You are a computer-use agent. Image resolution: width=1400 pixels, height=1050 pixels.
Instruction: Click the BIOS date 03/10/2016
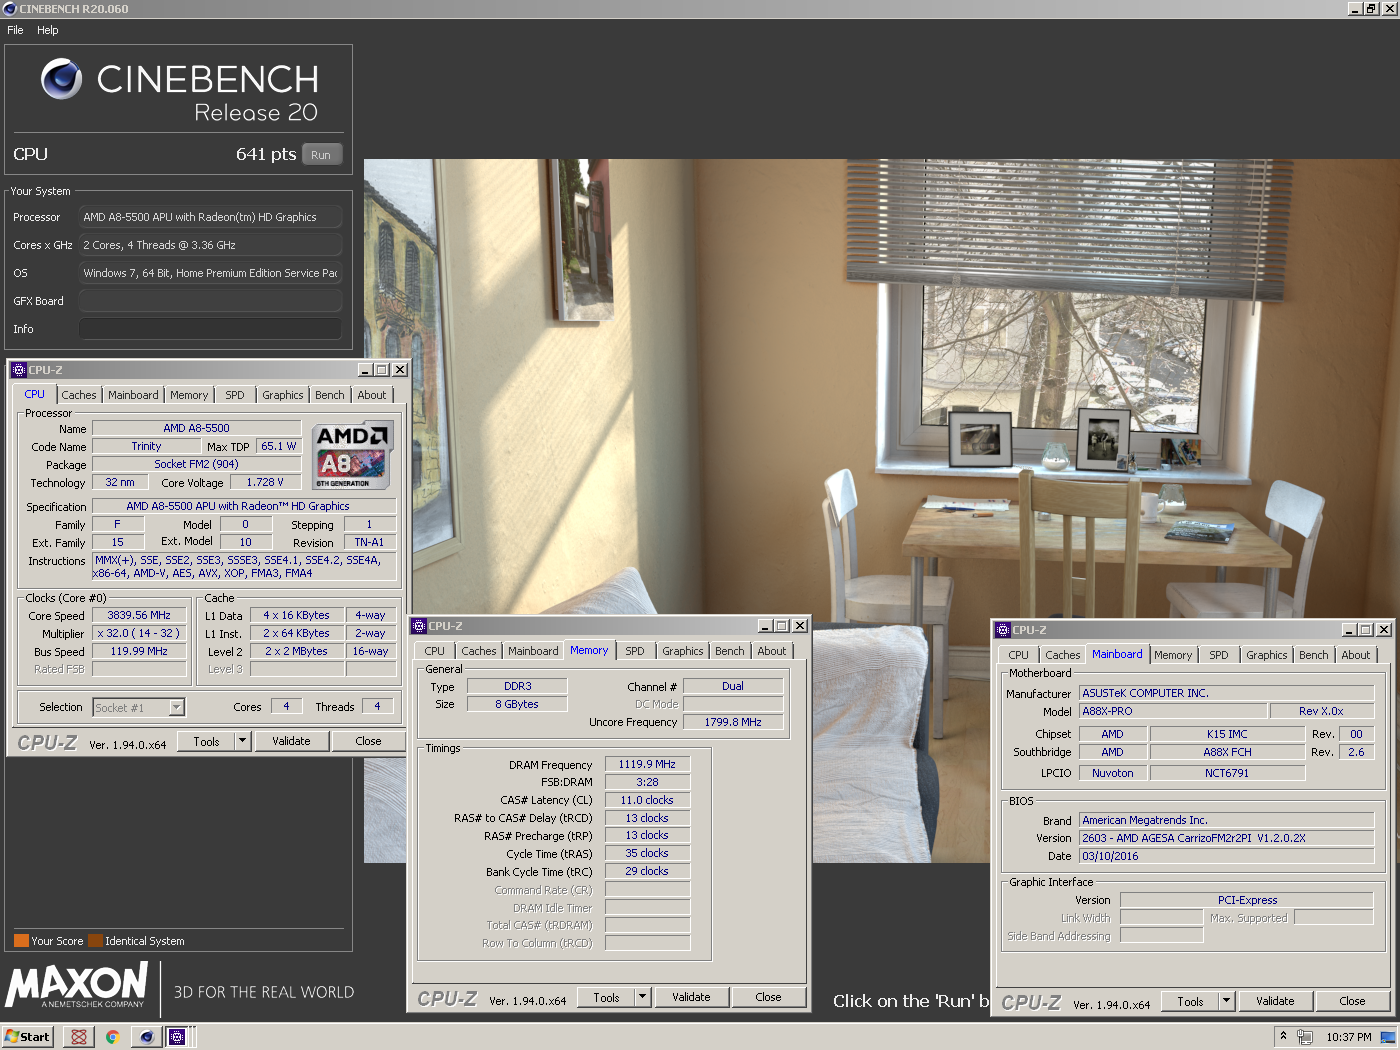(x=1226, y=856)
